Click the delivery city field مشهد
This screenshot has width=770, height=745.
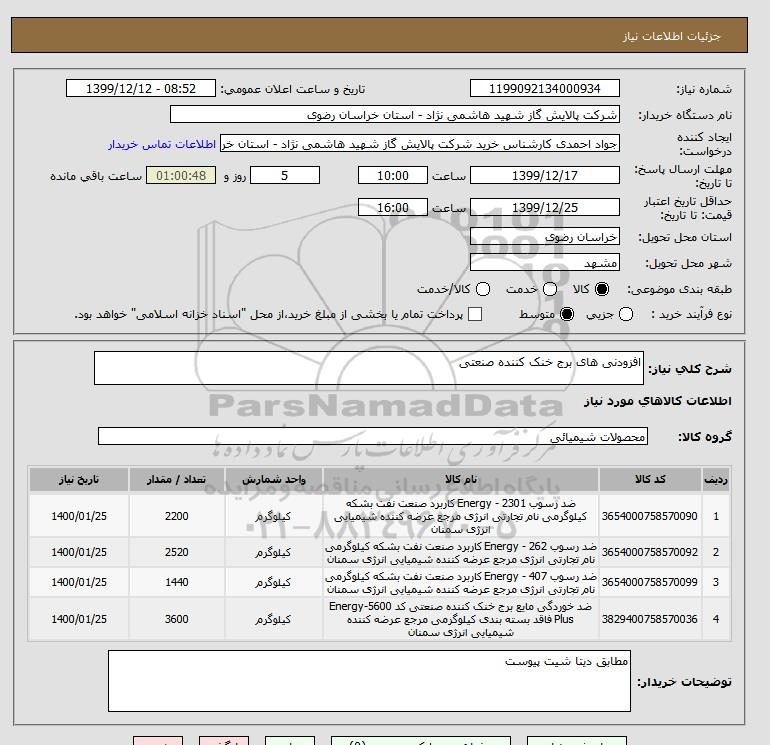[x=545, y=263]
